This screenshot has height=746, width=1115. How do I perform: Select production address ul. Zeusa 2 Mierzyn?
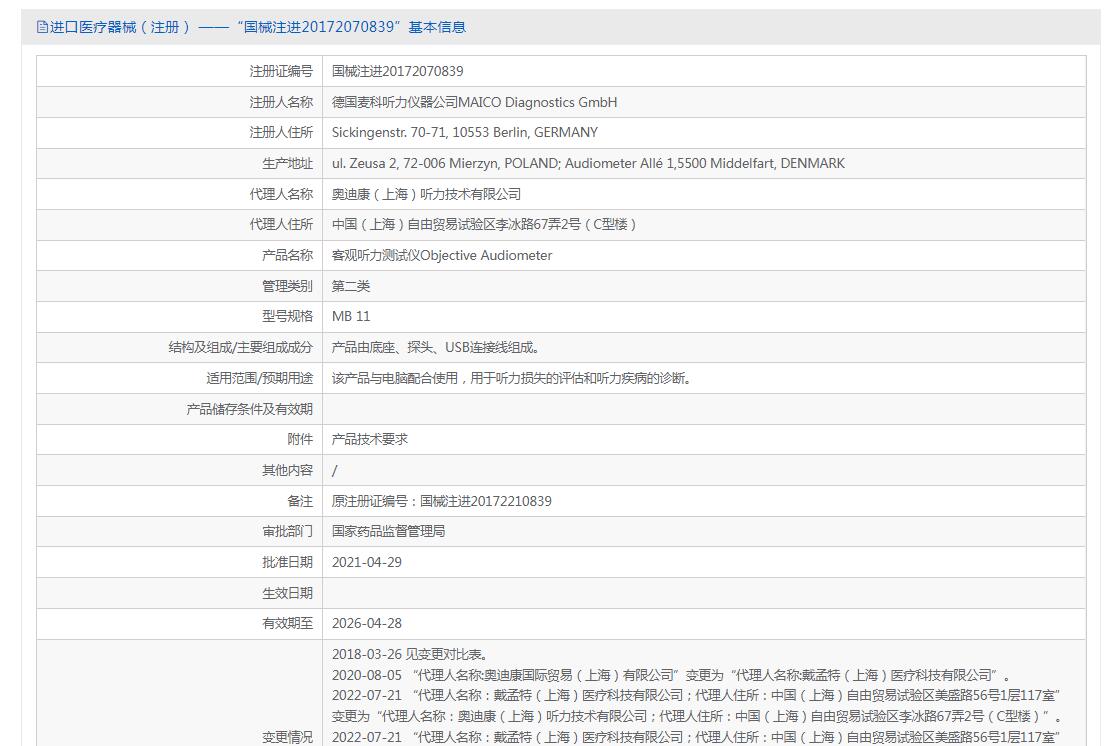[588, 164]
